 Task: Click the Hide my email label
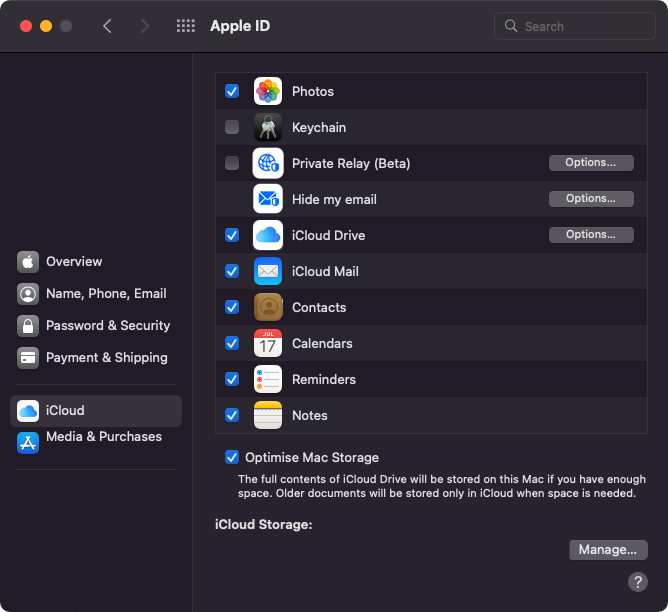click(x=334, y=199)
